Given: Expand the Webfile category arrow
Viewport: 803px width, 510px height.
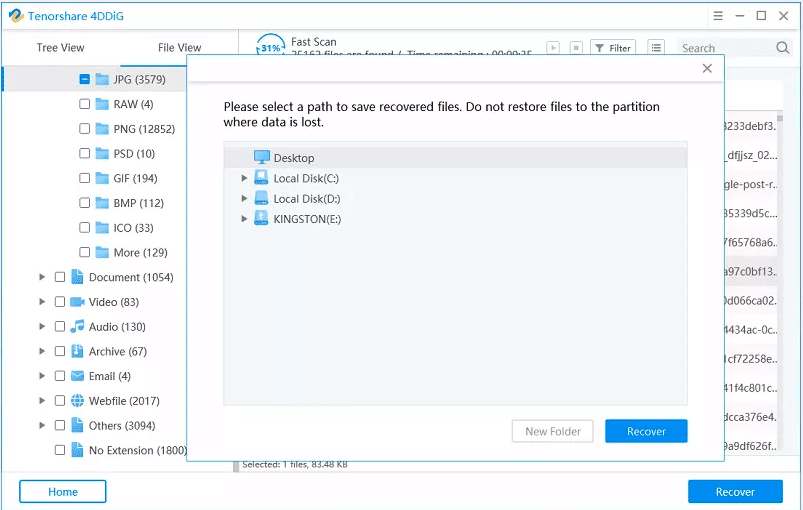Looking at the screenshot, I should (42, 400).
